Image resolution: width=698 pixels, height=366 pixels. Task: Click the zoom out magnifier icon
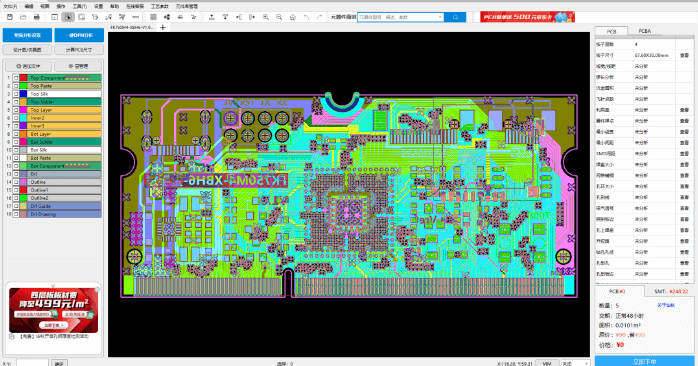pyautogui.click(x=279, y=17)
